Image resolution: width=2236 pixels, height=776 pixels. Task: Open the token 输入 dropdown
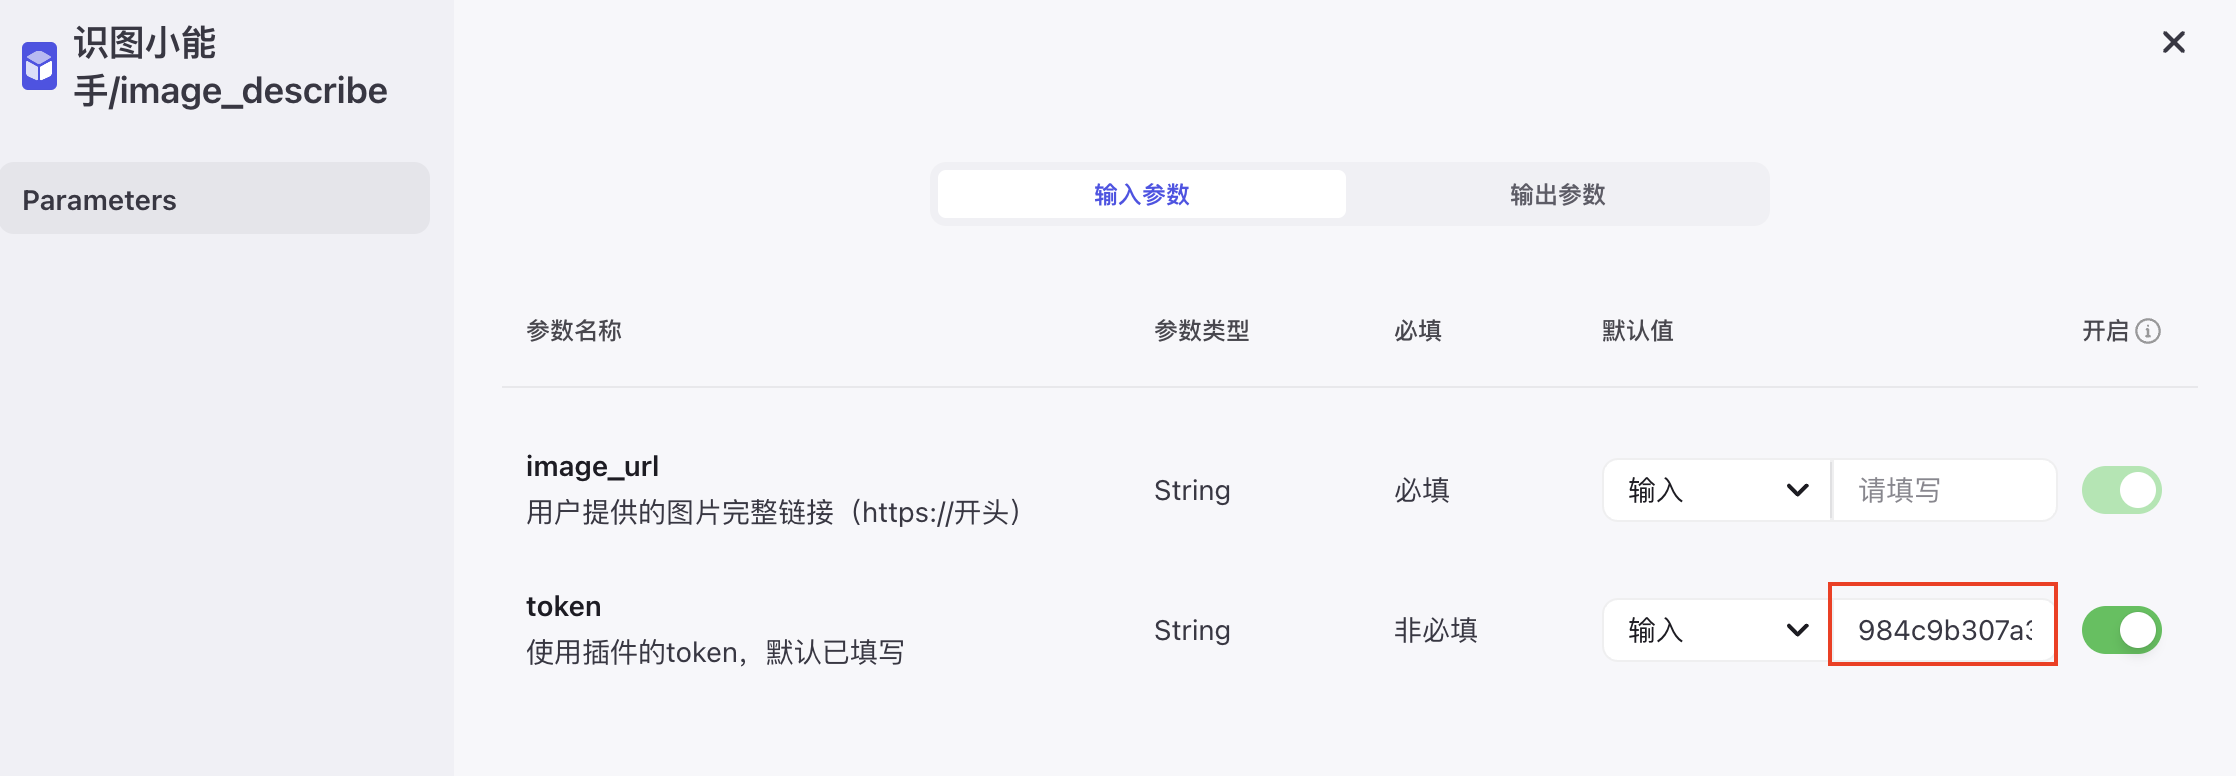[1716, 630]
